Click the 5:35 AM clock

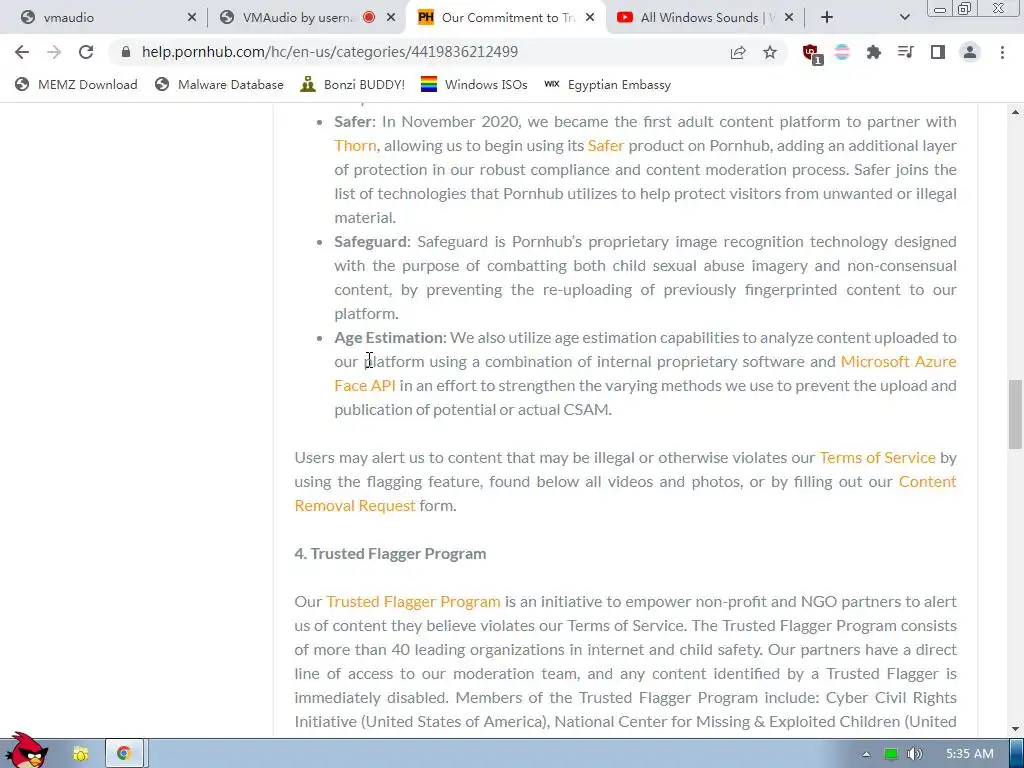tap(969, 754)
